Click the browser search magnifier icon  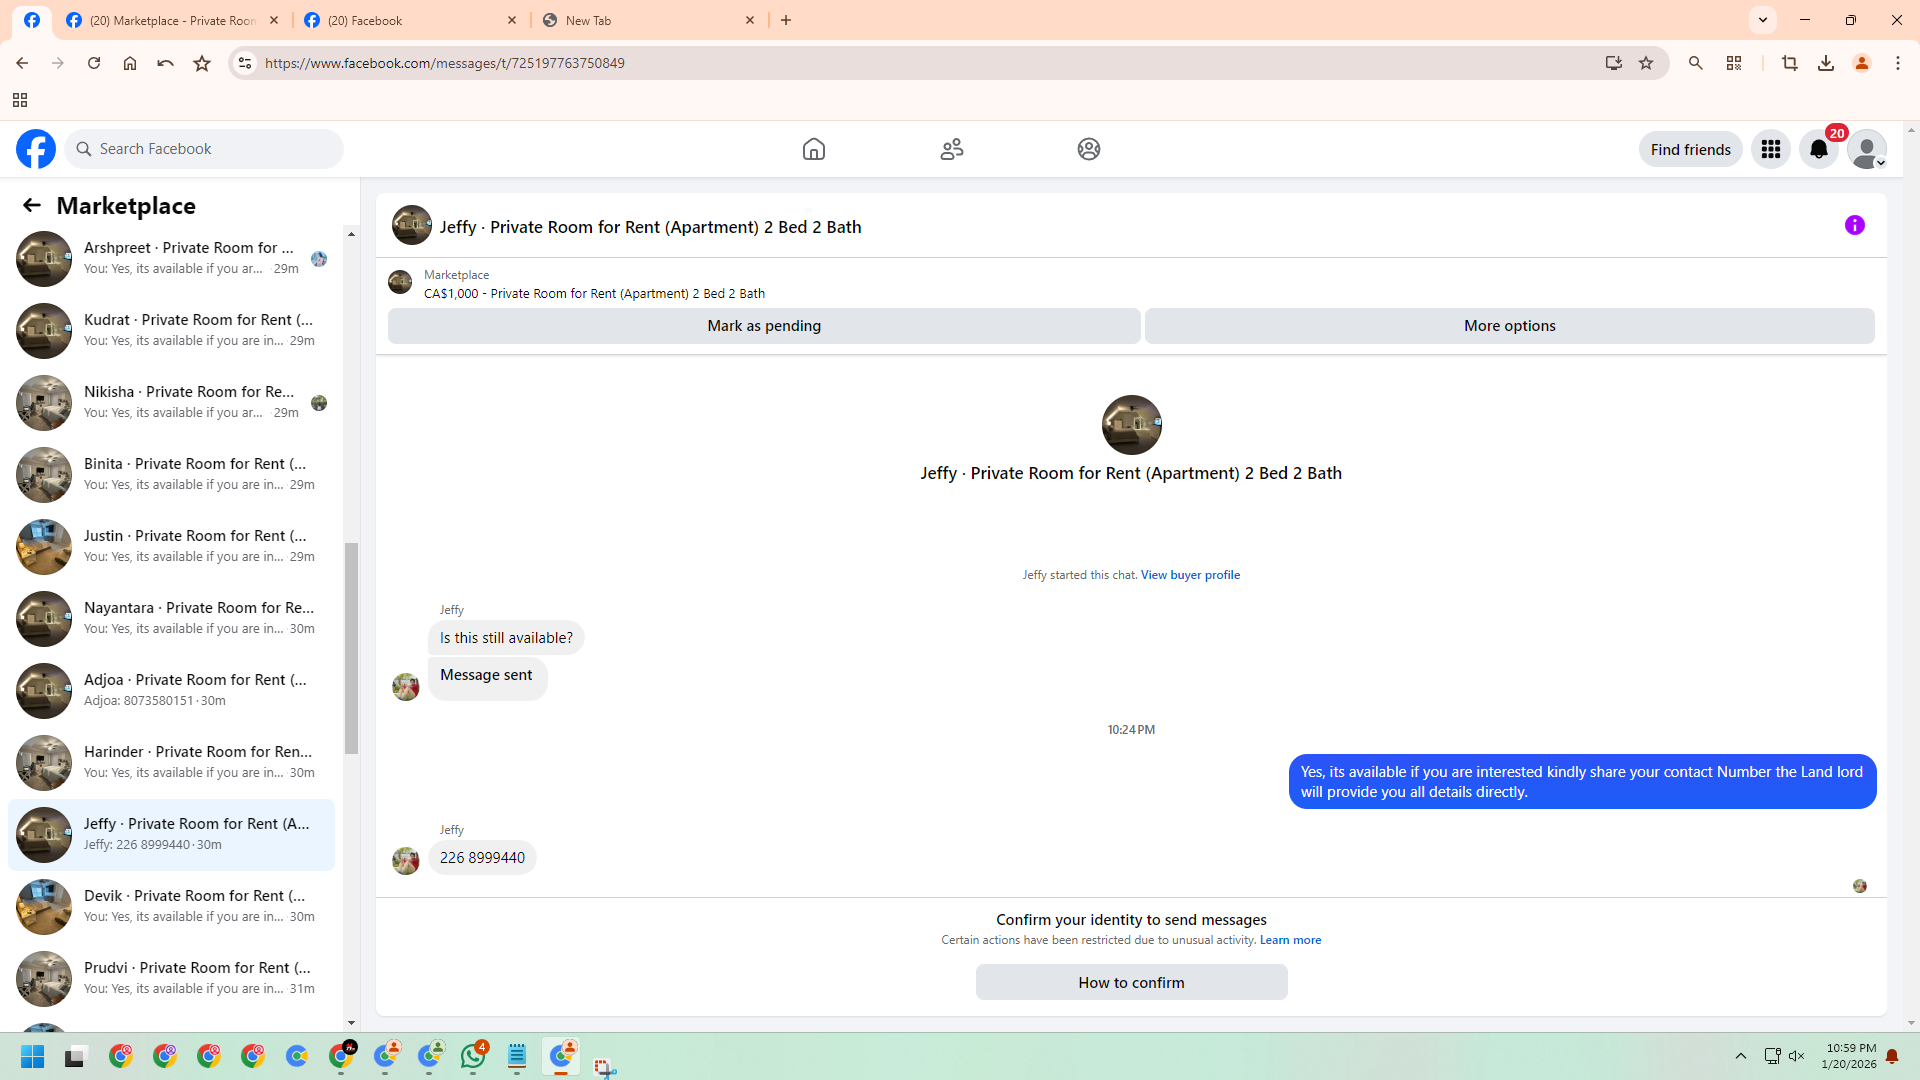[x=1696, y=63]
